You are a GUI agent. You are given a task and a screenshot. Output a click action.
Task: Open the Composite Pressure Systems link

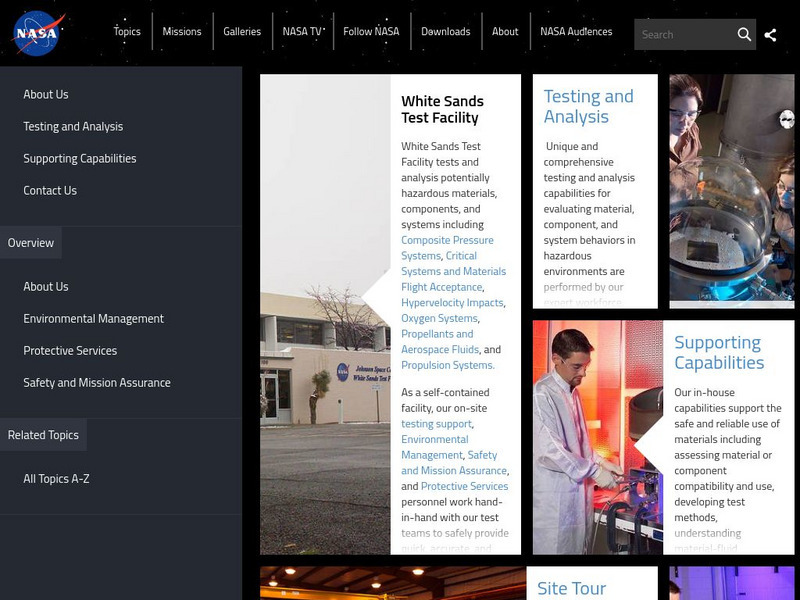(447, 240)
